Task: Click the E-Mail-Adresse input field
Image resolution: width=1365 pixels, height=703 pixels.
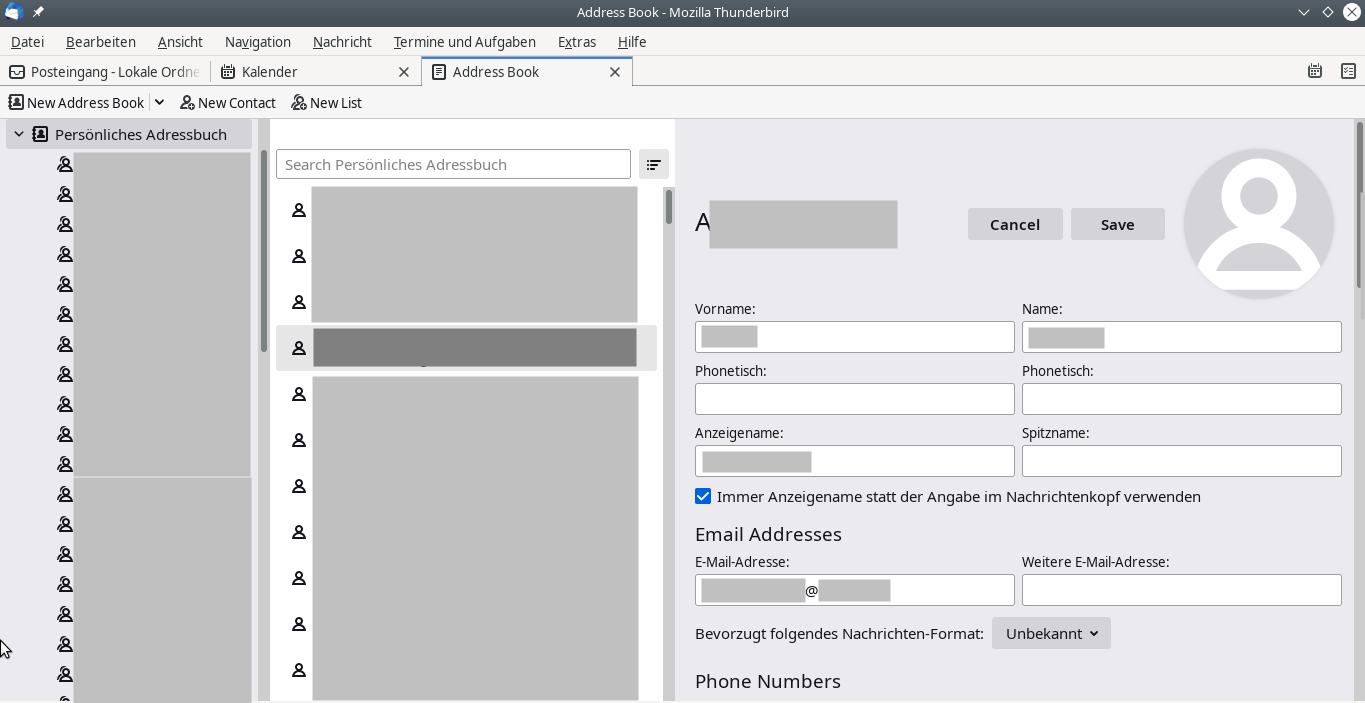Action: click(x=855, y=590)
